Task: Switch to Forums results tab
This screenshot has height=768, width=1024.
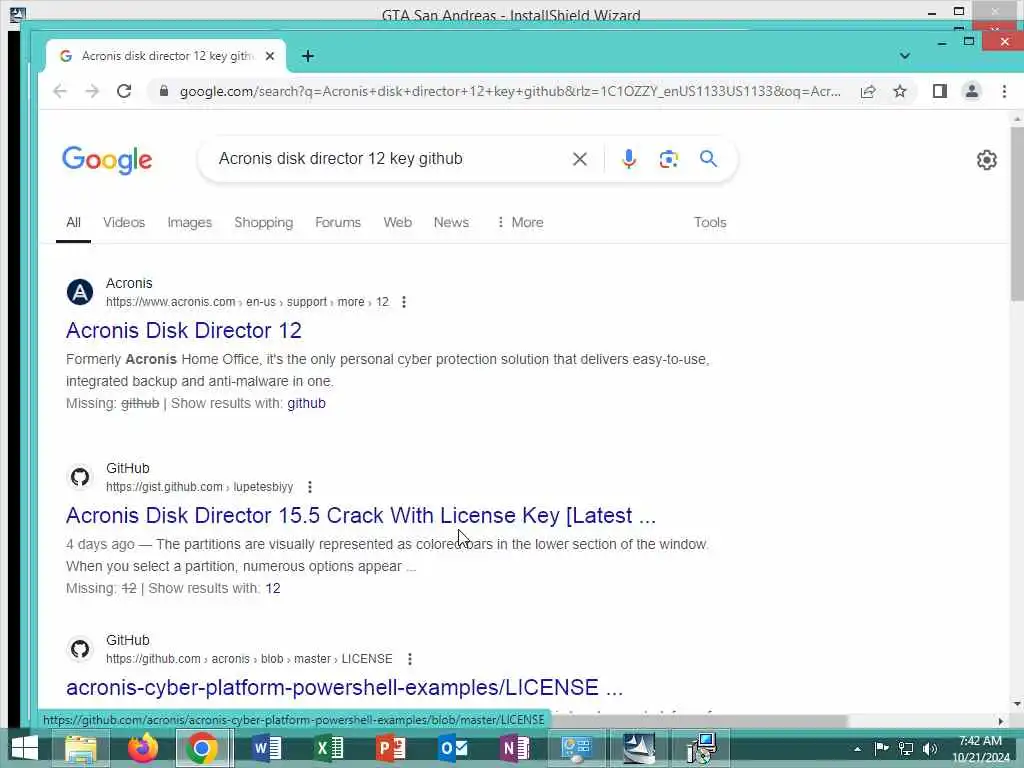Action: [x=338, y=222]
